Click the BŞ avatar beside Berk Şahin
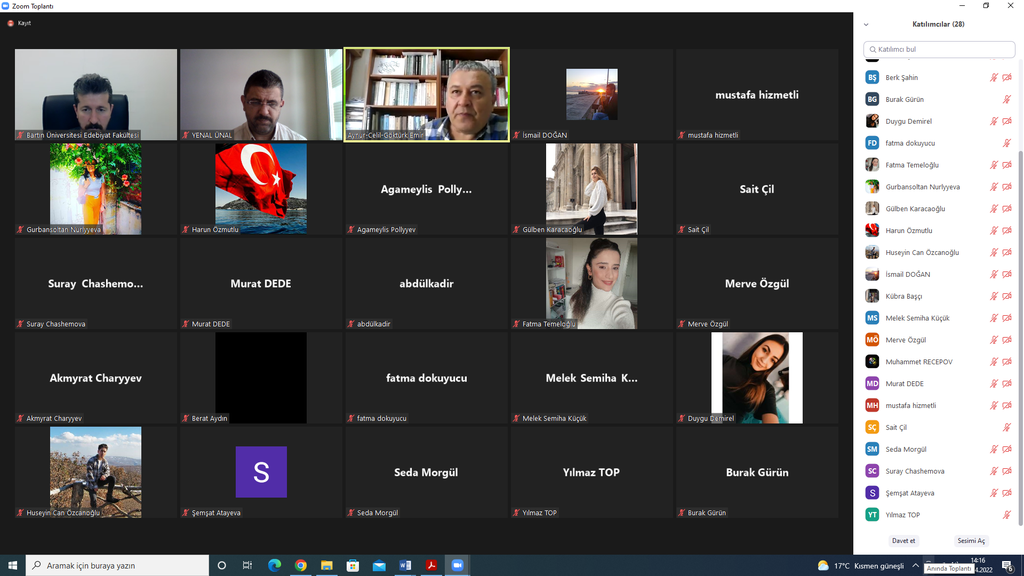1024x576 pixels. (872, 78)
